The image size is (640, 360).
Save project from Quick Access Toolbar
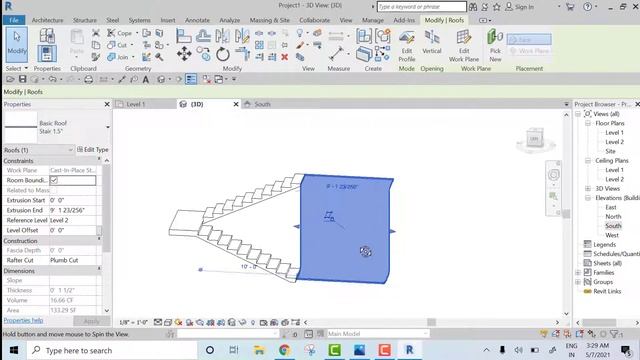pos(22,79)
